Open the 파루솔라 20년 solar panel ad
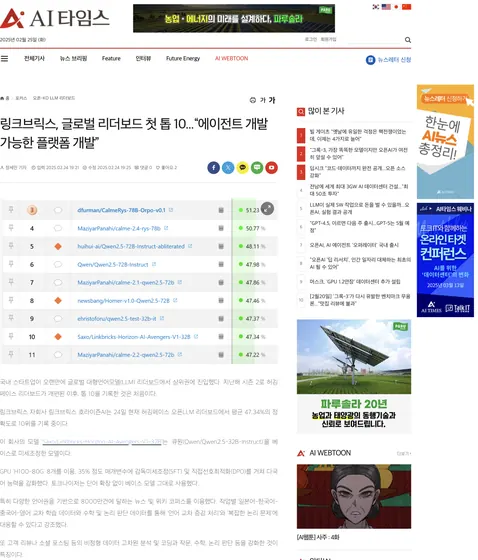478x560 pixels. click(x=354, y=376)
